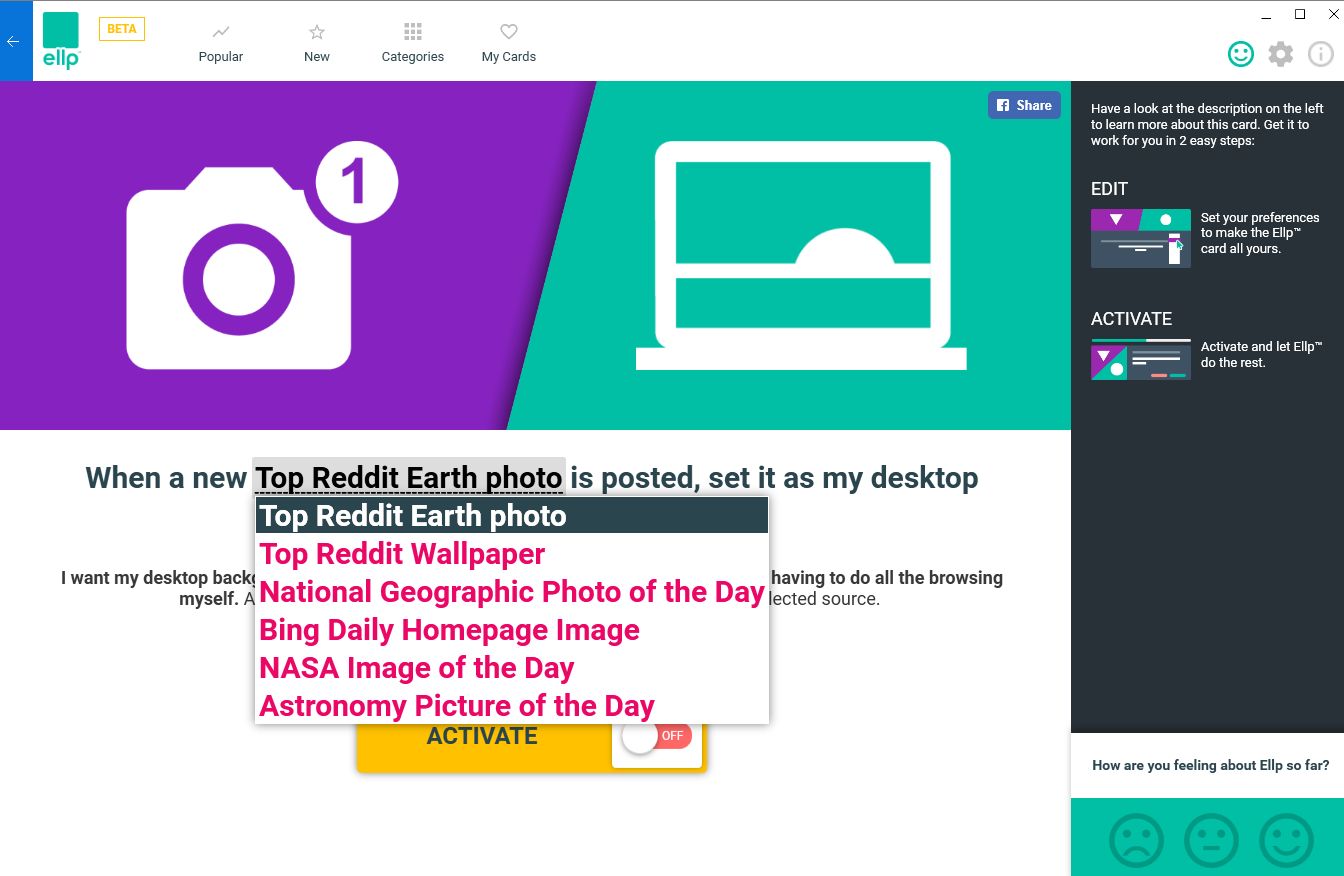Select Top Reddit Earth photo option
Screen dimensions: 1344x876
point(512,516)
